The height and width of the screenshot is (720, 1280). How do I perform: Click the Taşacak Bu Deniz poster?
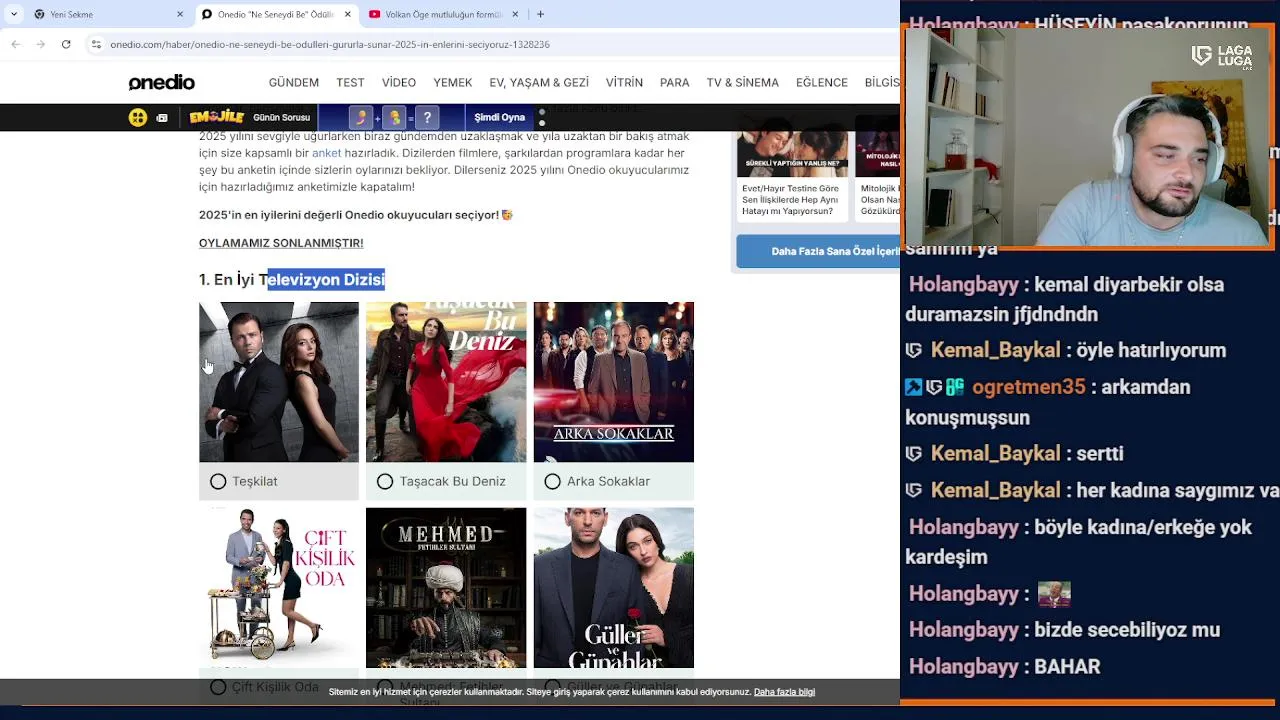point(446,382)
